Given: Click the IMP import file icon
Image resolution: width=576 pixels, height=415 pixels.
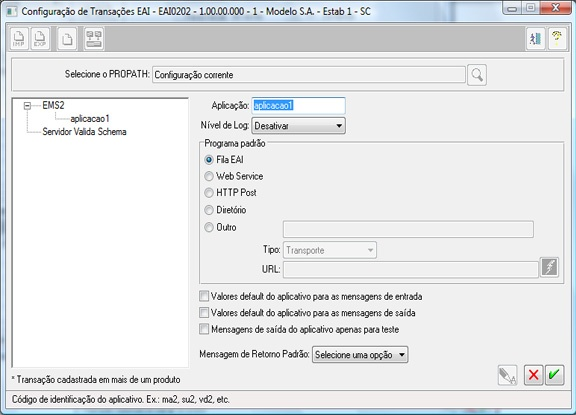Looking at the screenshot, I should [x=19, y=38].
